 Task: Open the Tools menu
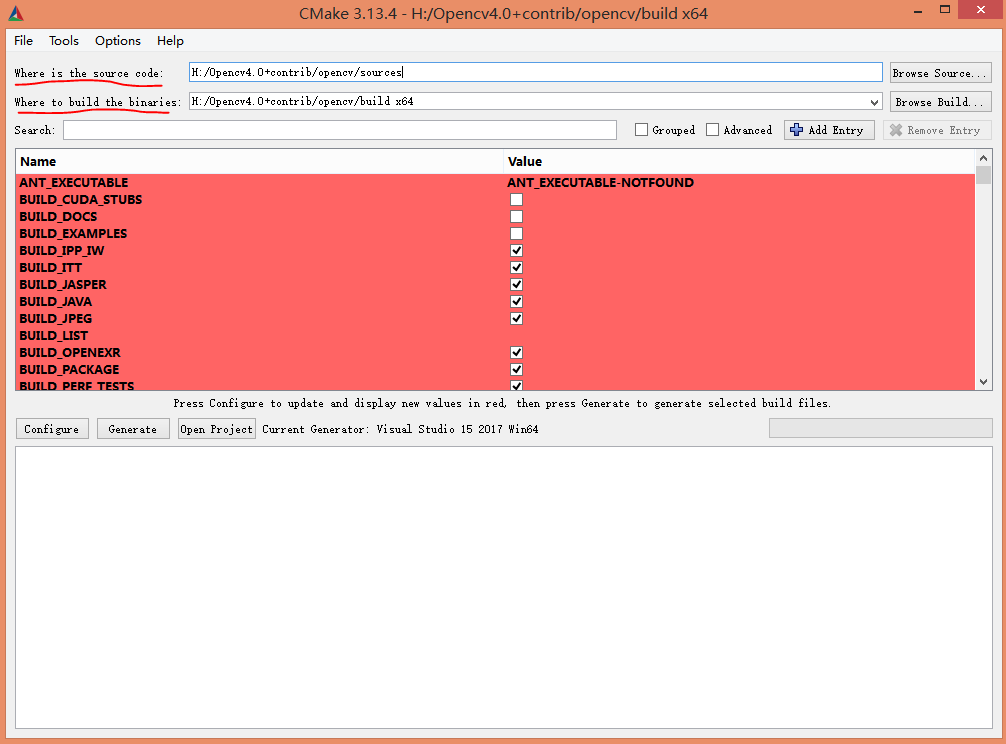pos(64,40)
